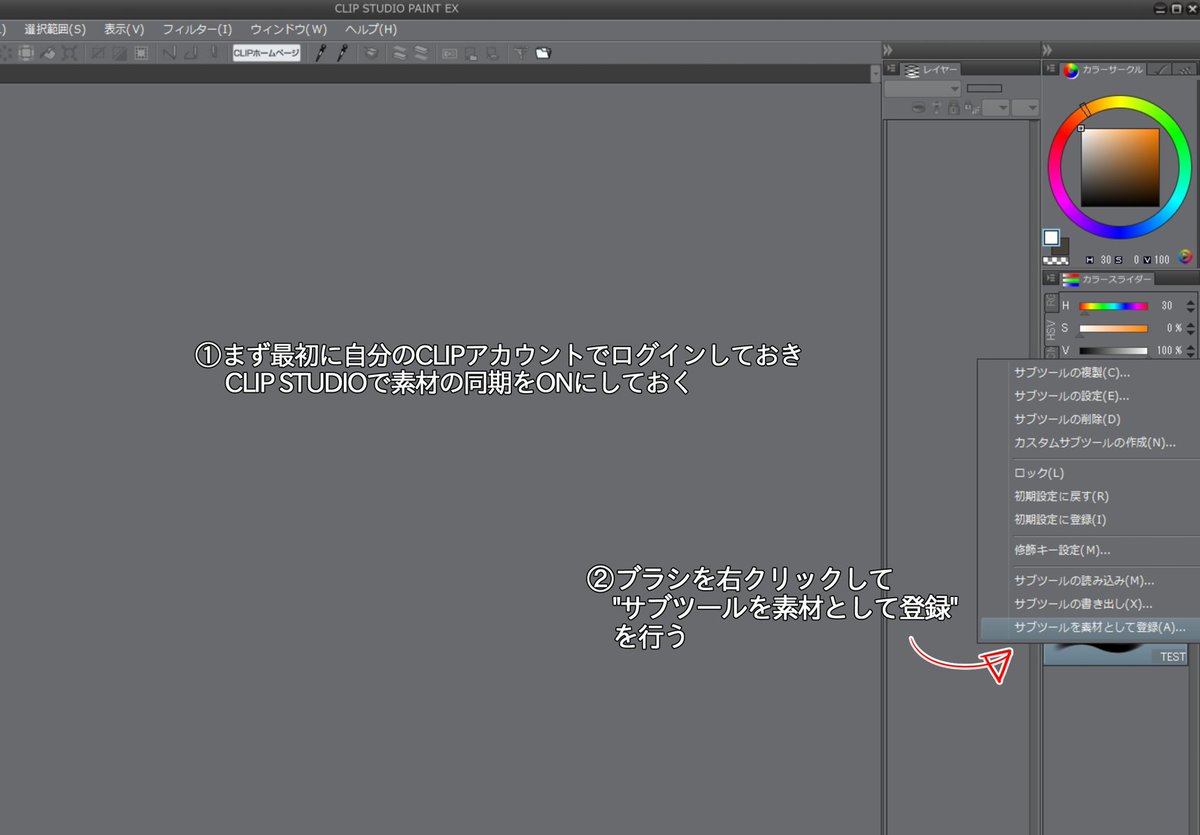
Task: Click the funnel icon beside the folder icon
Action: 520,53
